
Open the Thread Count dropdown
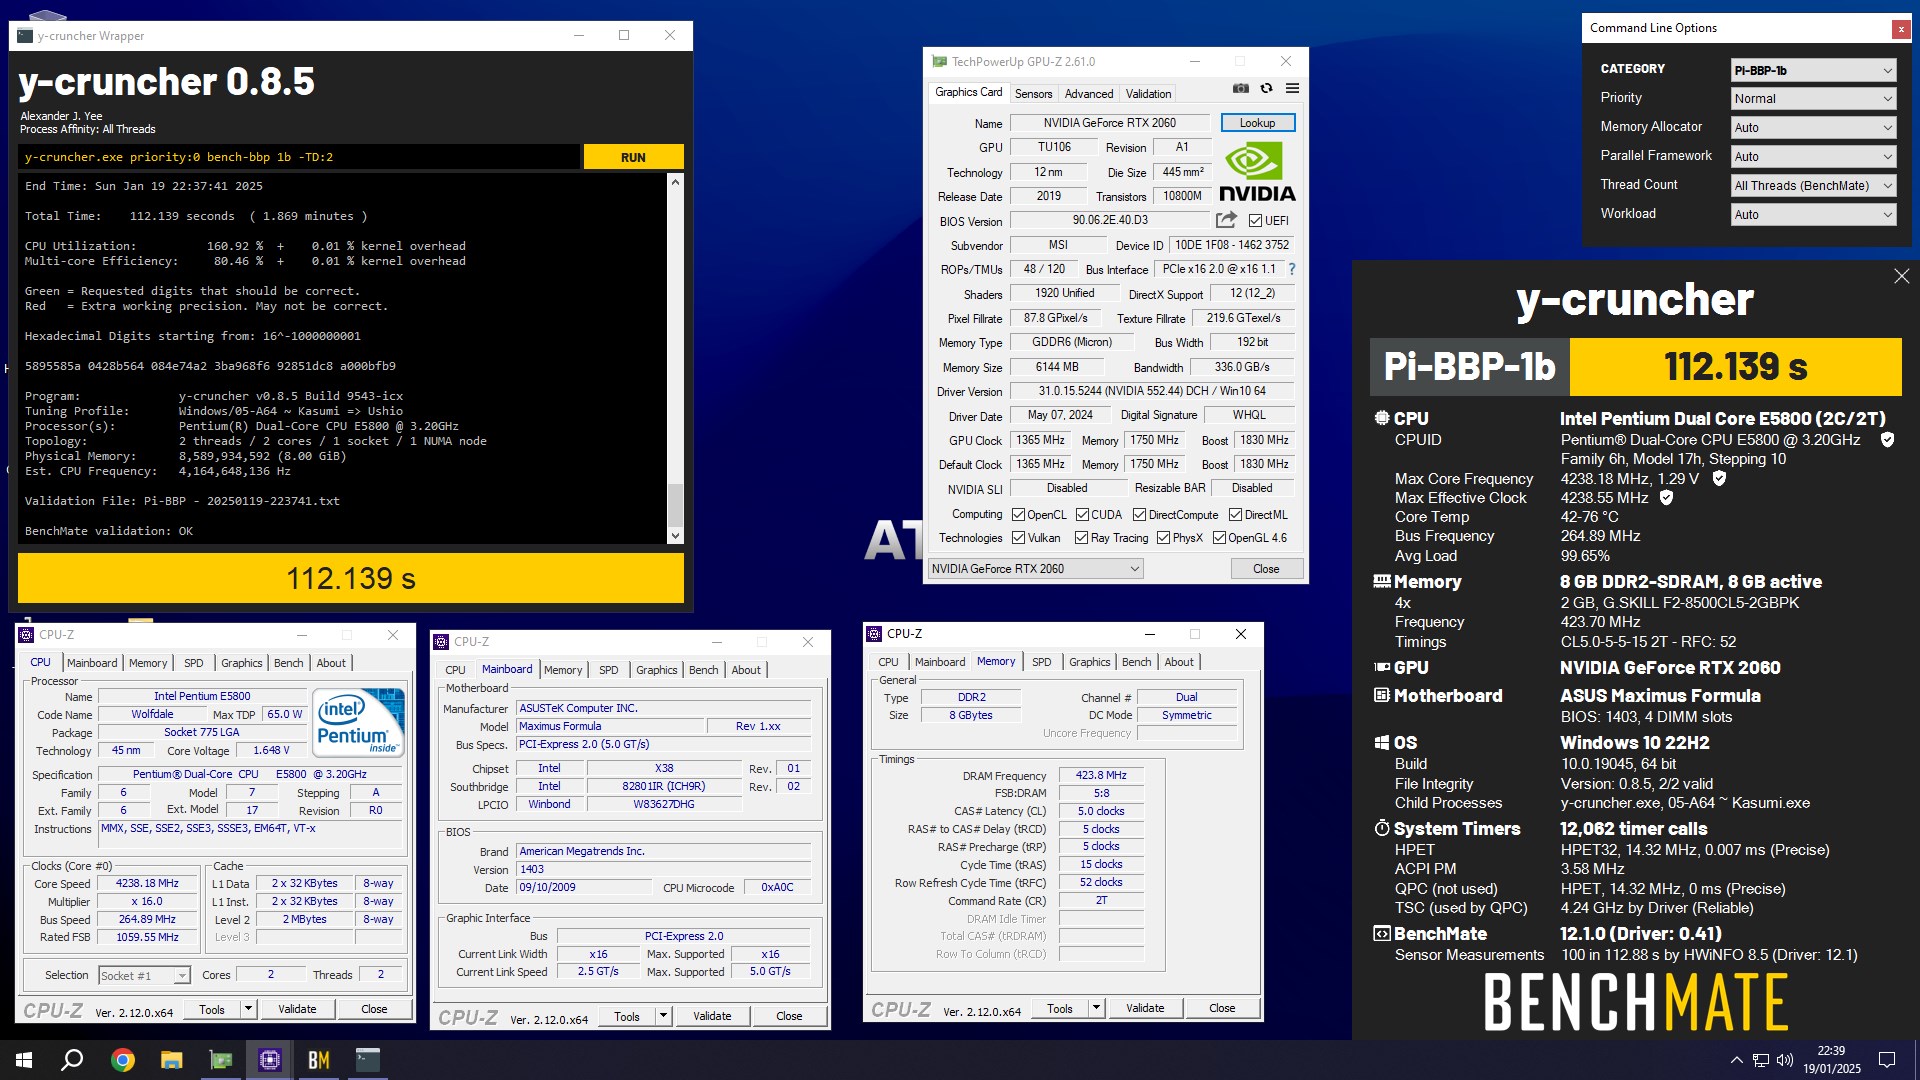1813,186
